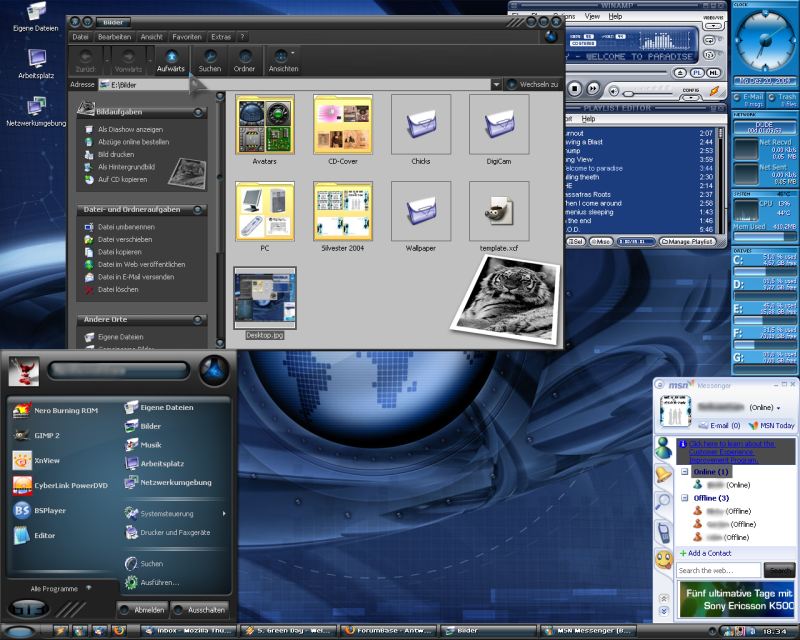Click Bild drucken task
The height and width of the screenshot is (640, 800).
[x=110, y=155]
